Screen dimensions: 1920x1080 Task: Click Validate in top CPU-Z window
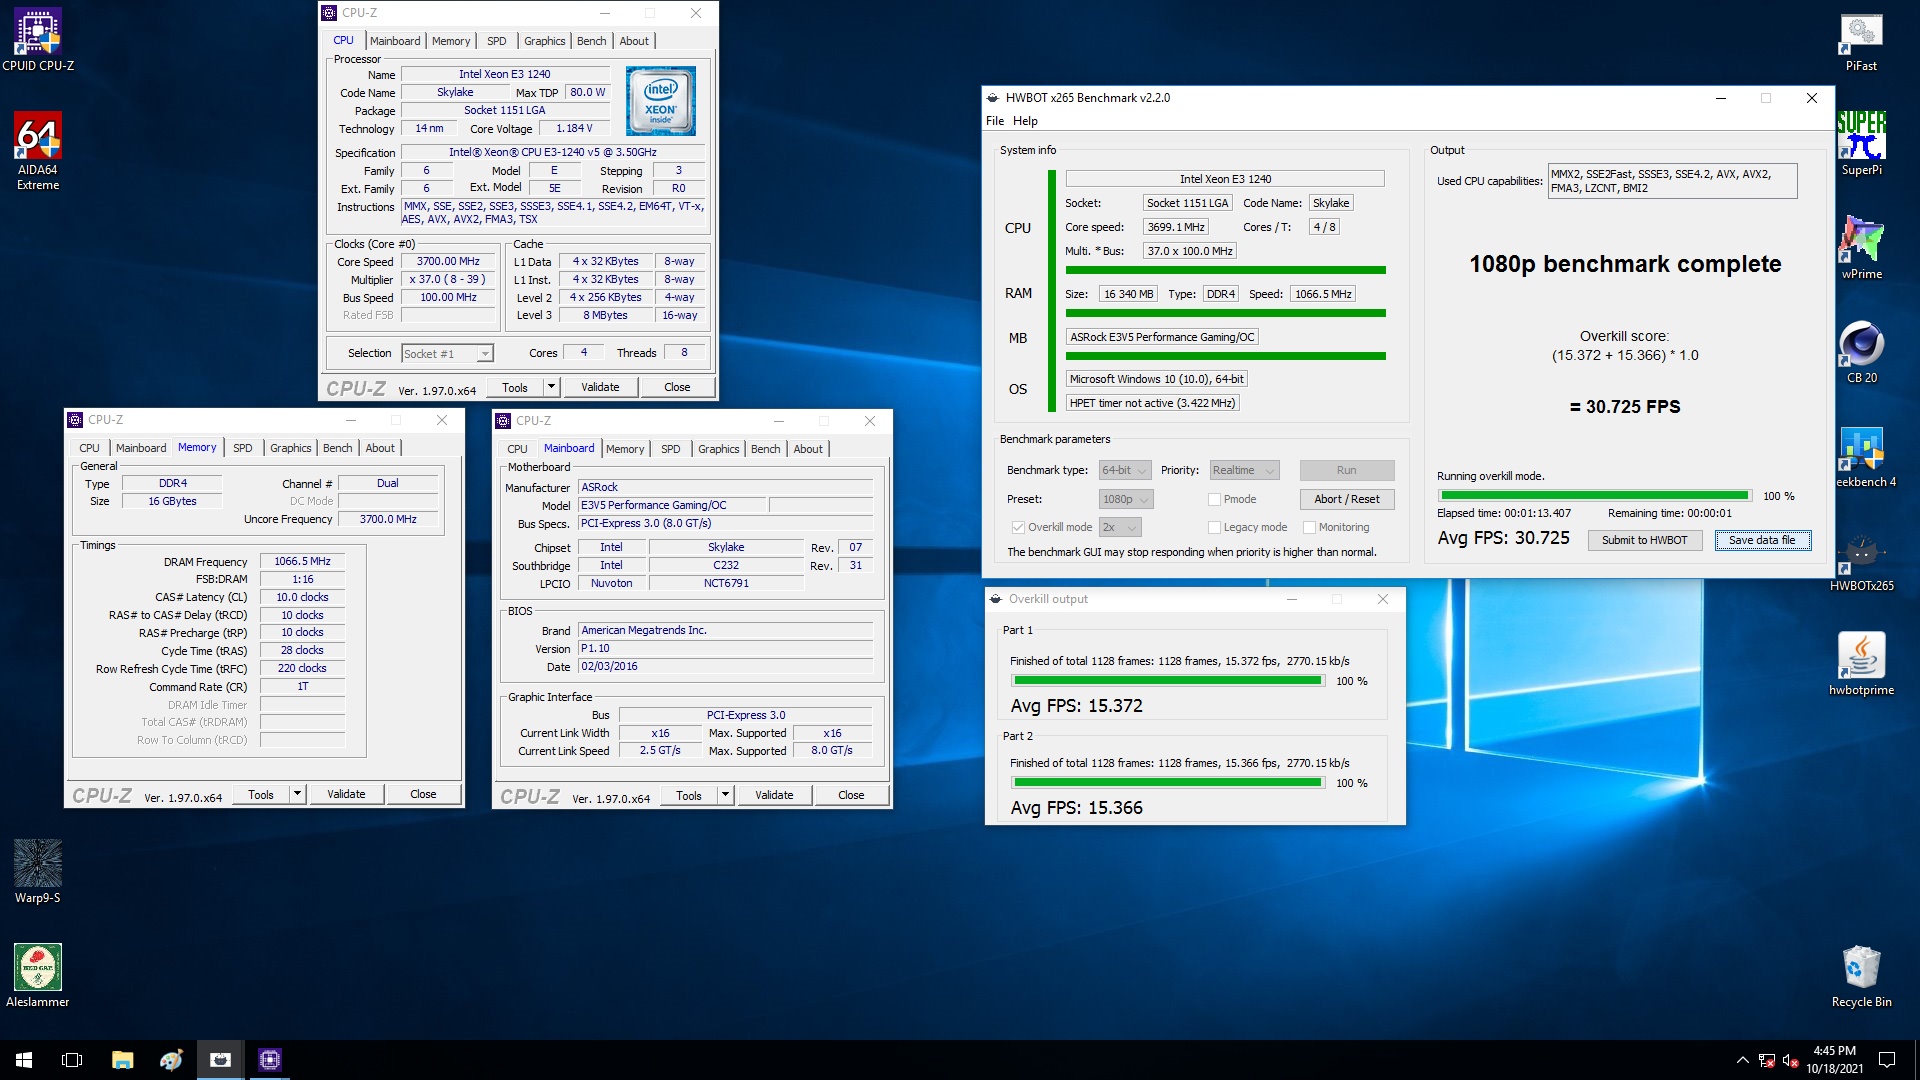(600, 387)
